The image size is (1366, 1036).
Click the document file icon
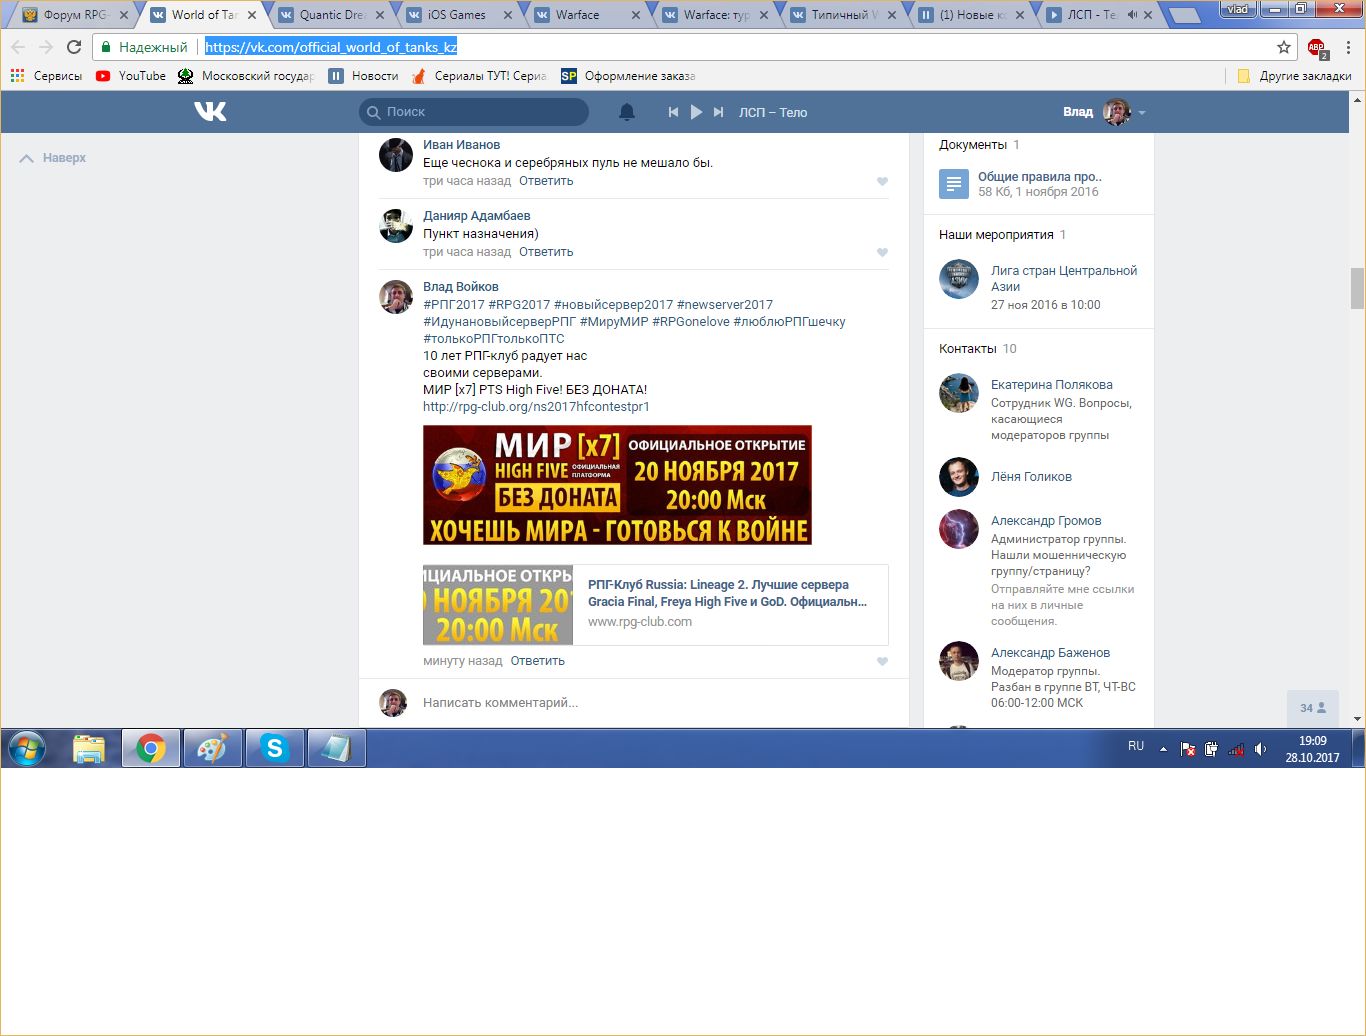tap(954, 184)
